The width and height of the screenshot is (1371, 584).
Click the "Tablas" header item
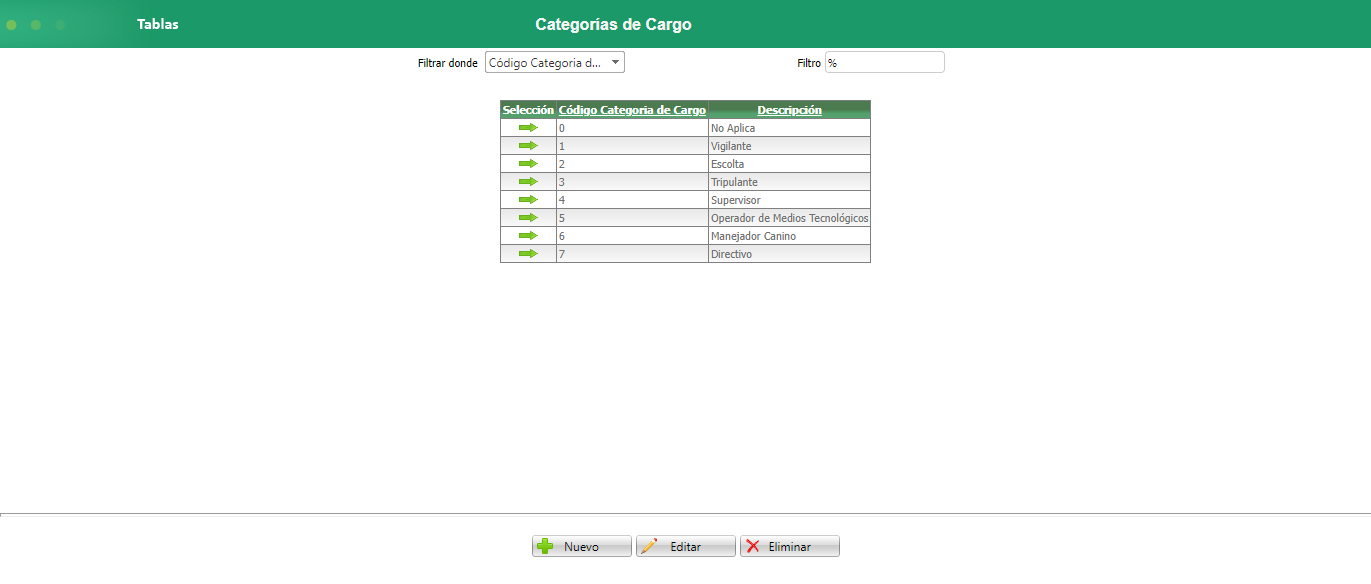(157, 23)
